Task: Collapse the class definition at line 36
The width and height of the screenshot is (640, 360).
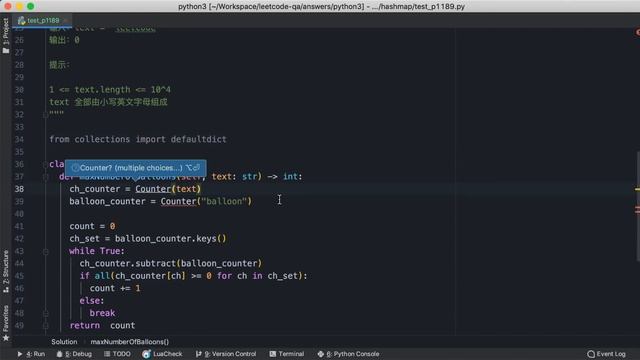Action: [x=46, y=164]
